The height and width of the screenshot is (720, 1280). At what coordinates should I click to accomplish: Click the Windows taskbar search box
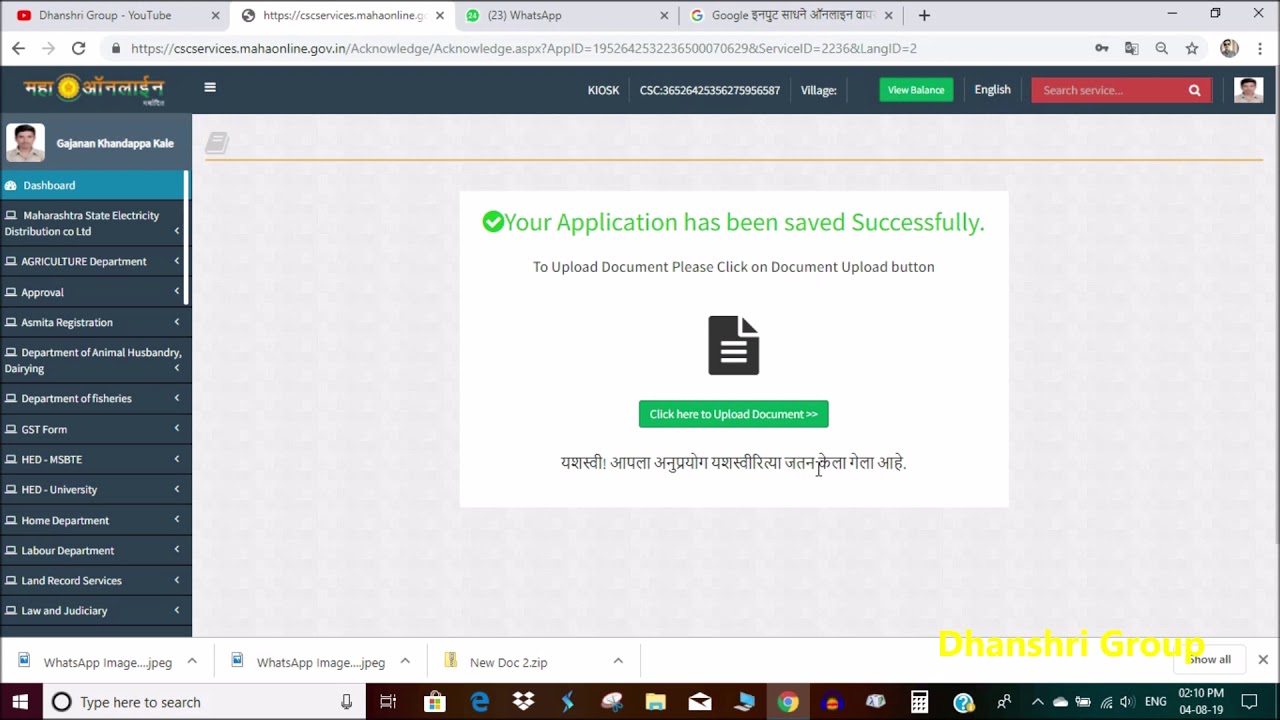pyautogui.click(x=203, y=702)
